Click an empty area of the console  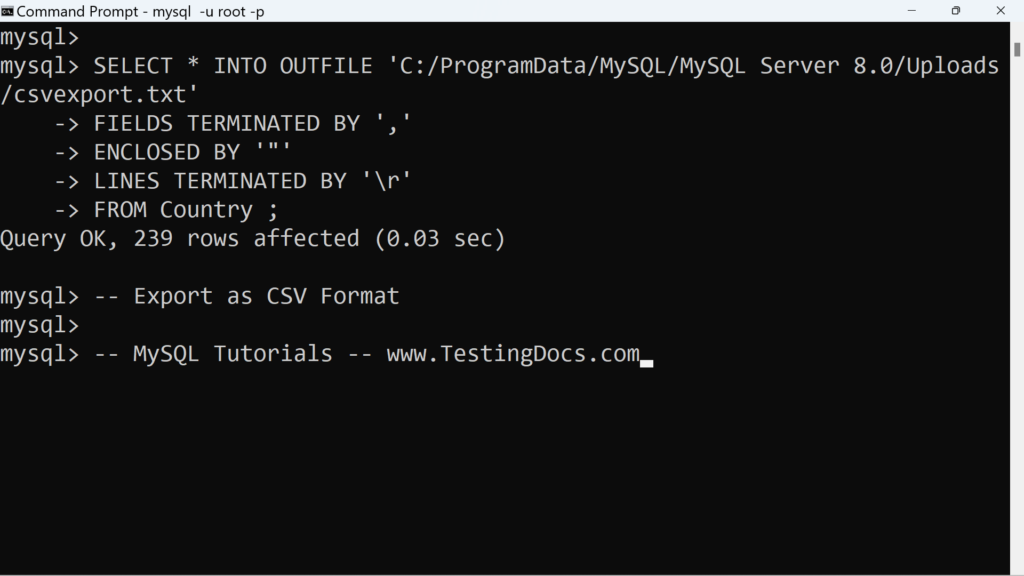pos(500,470)
